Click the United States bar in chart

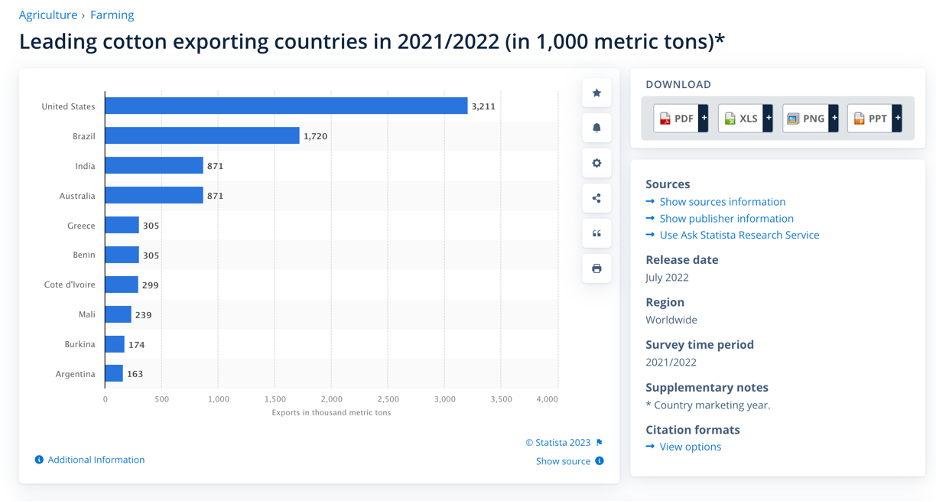(286, 106)
